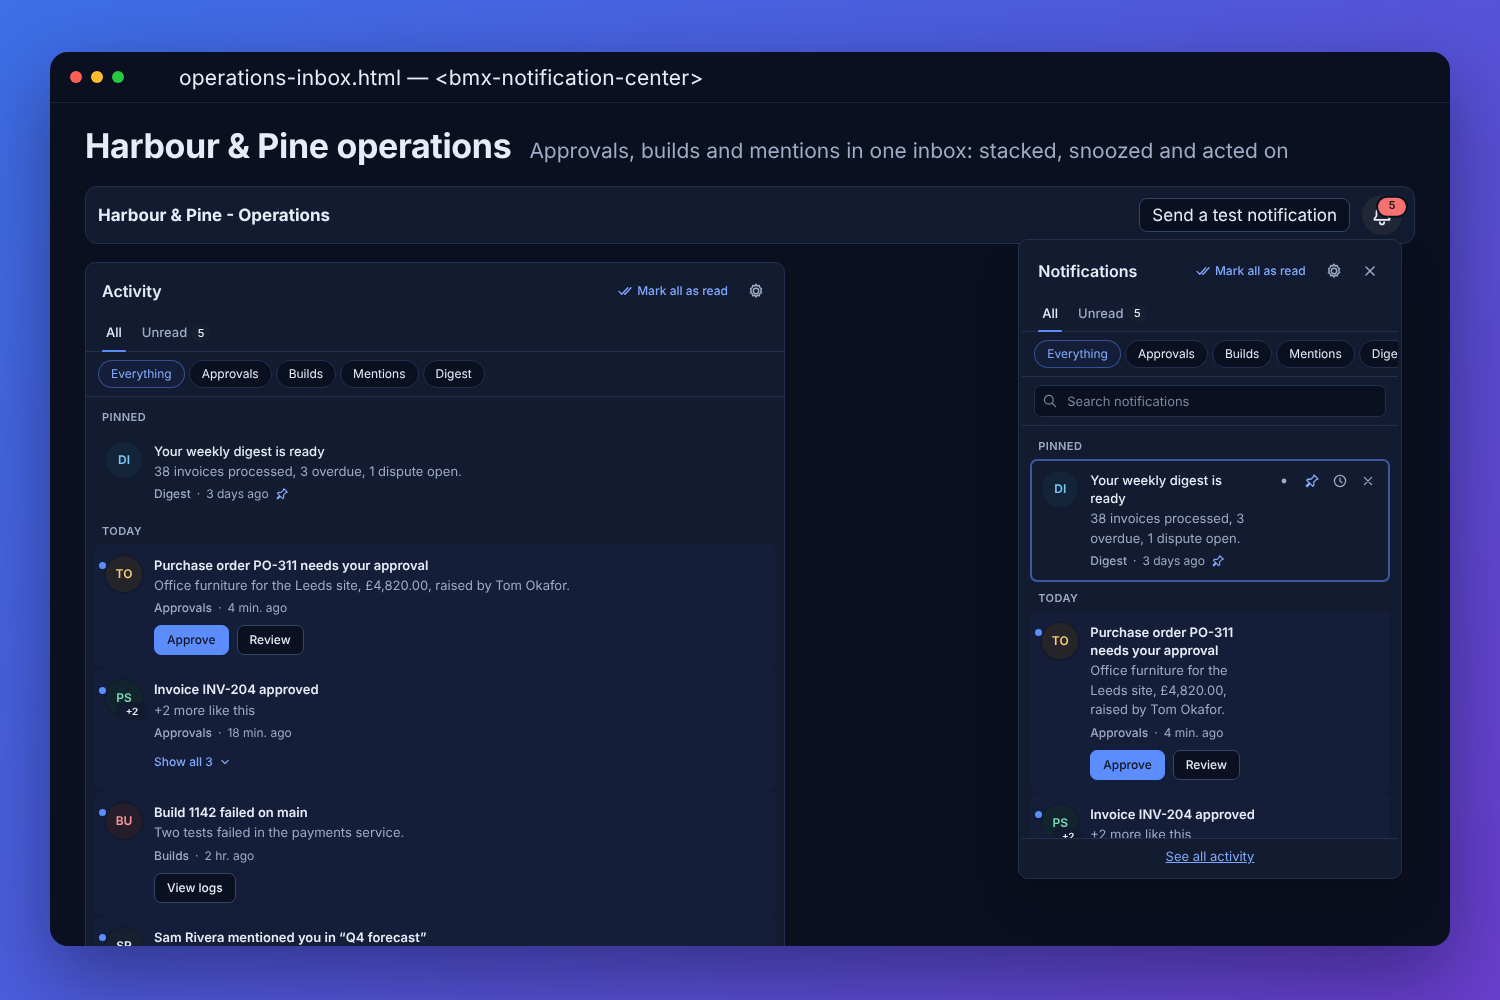1500x1000 pixels.
Task: Focus the Search notifications field
Action: tap(1210, 401)
